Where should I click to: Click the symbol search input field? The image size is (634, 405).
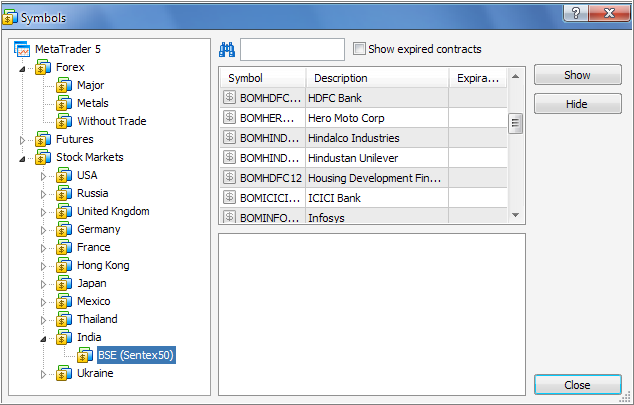tap(292, 49)
